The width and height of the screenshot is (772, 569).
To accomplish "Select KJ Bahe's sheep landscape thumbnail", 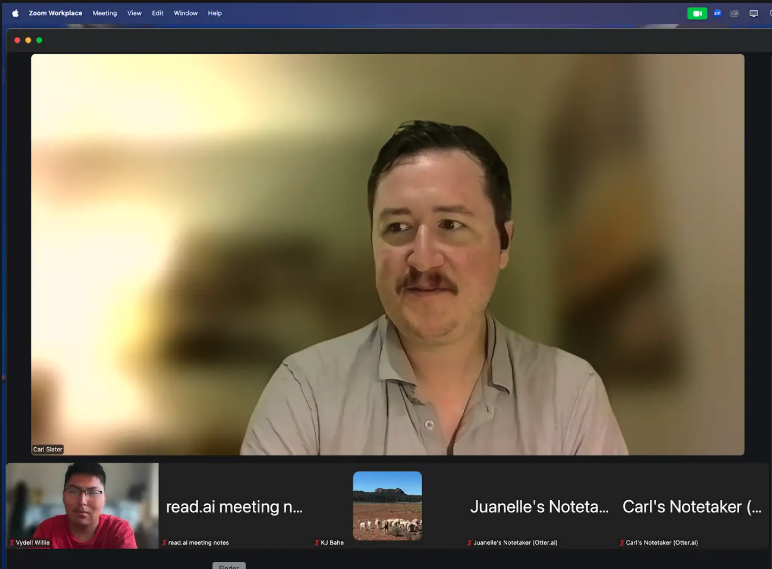I will [x=387, y=506].
